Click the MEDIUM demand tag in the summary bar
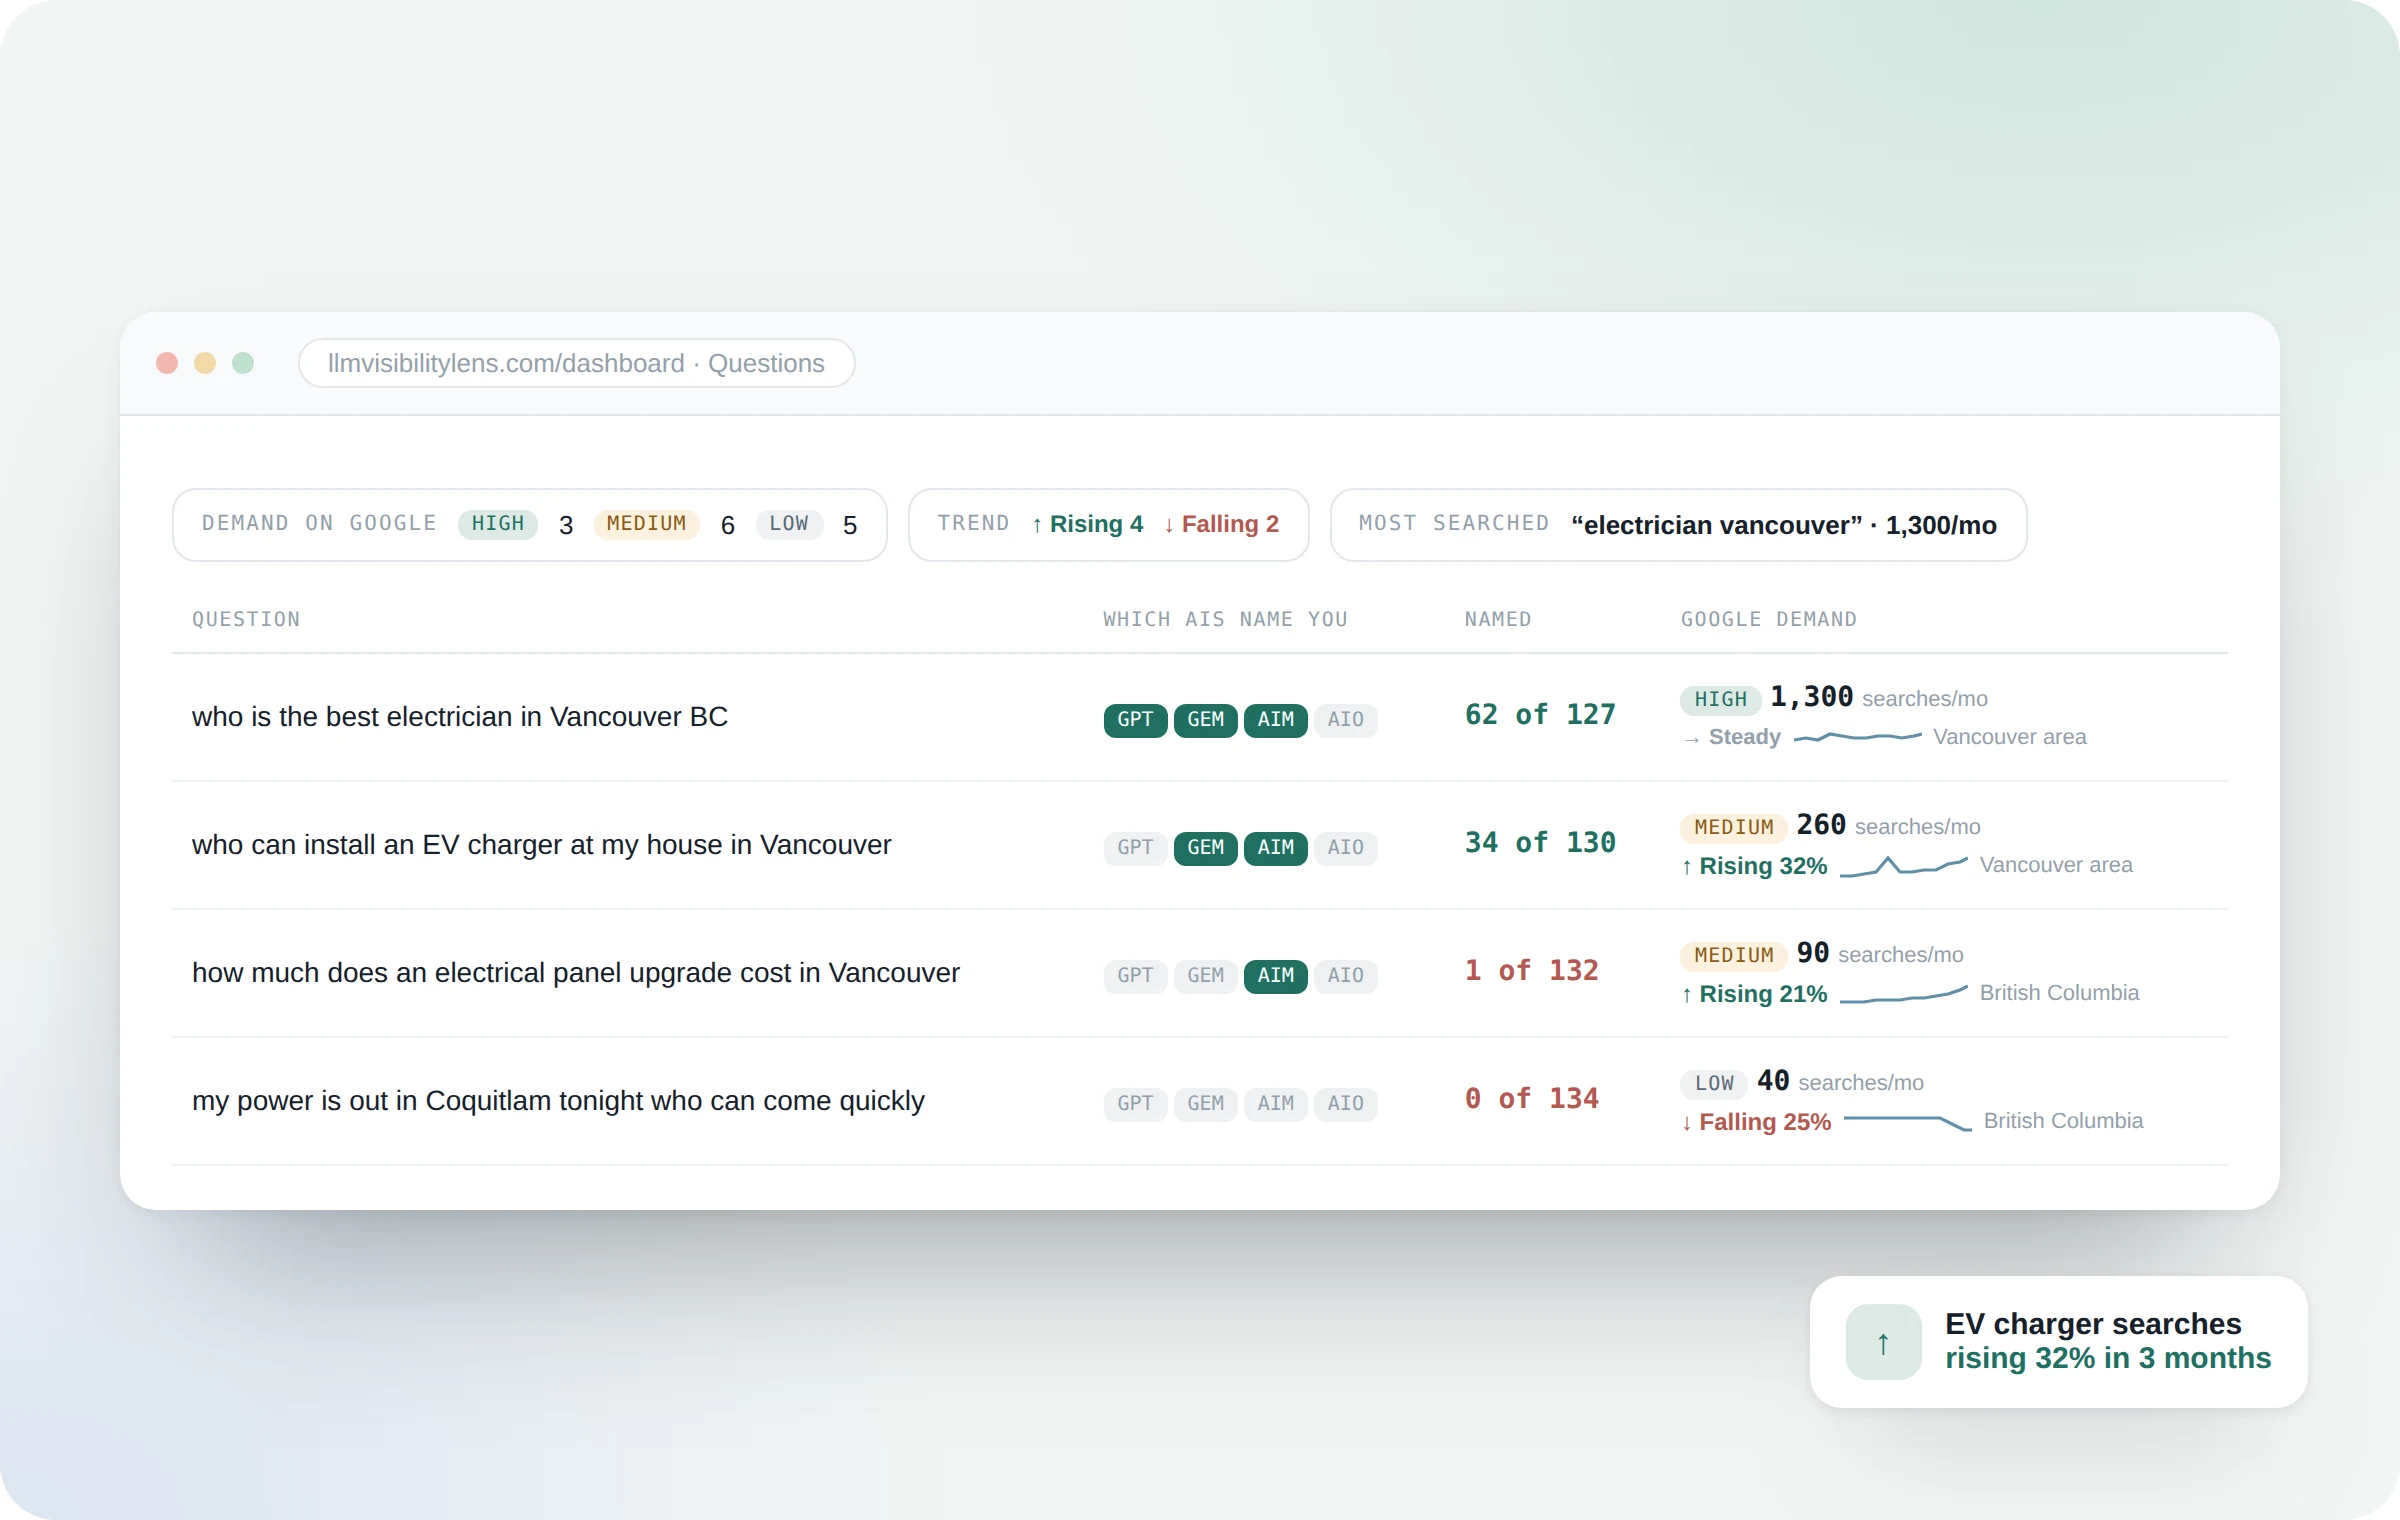Image resolution: width=2400 pixels, height=1520 pixels. 646,524
